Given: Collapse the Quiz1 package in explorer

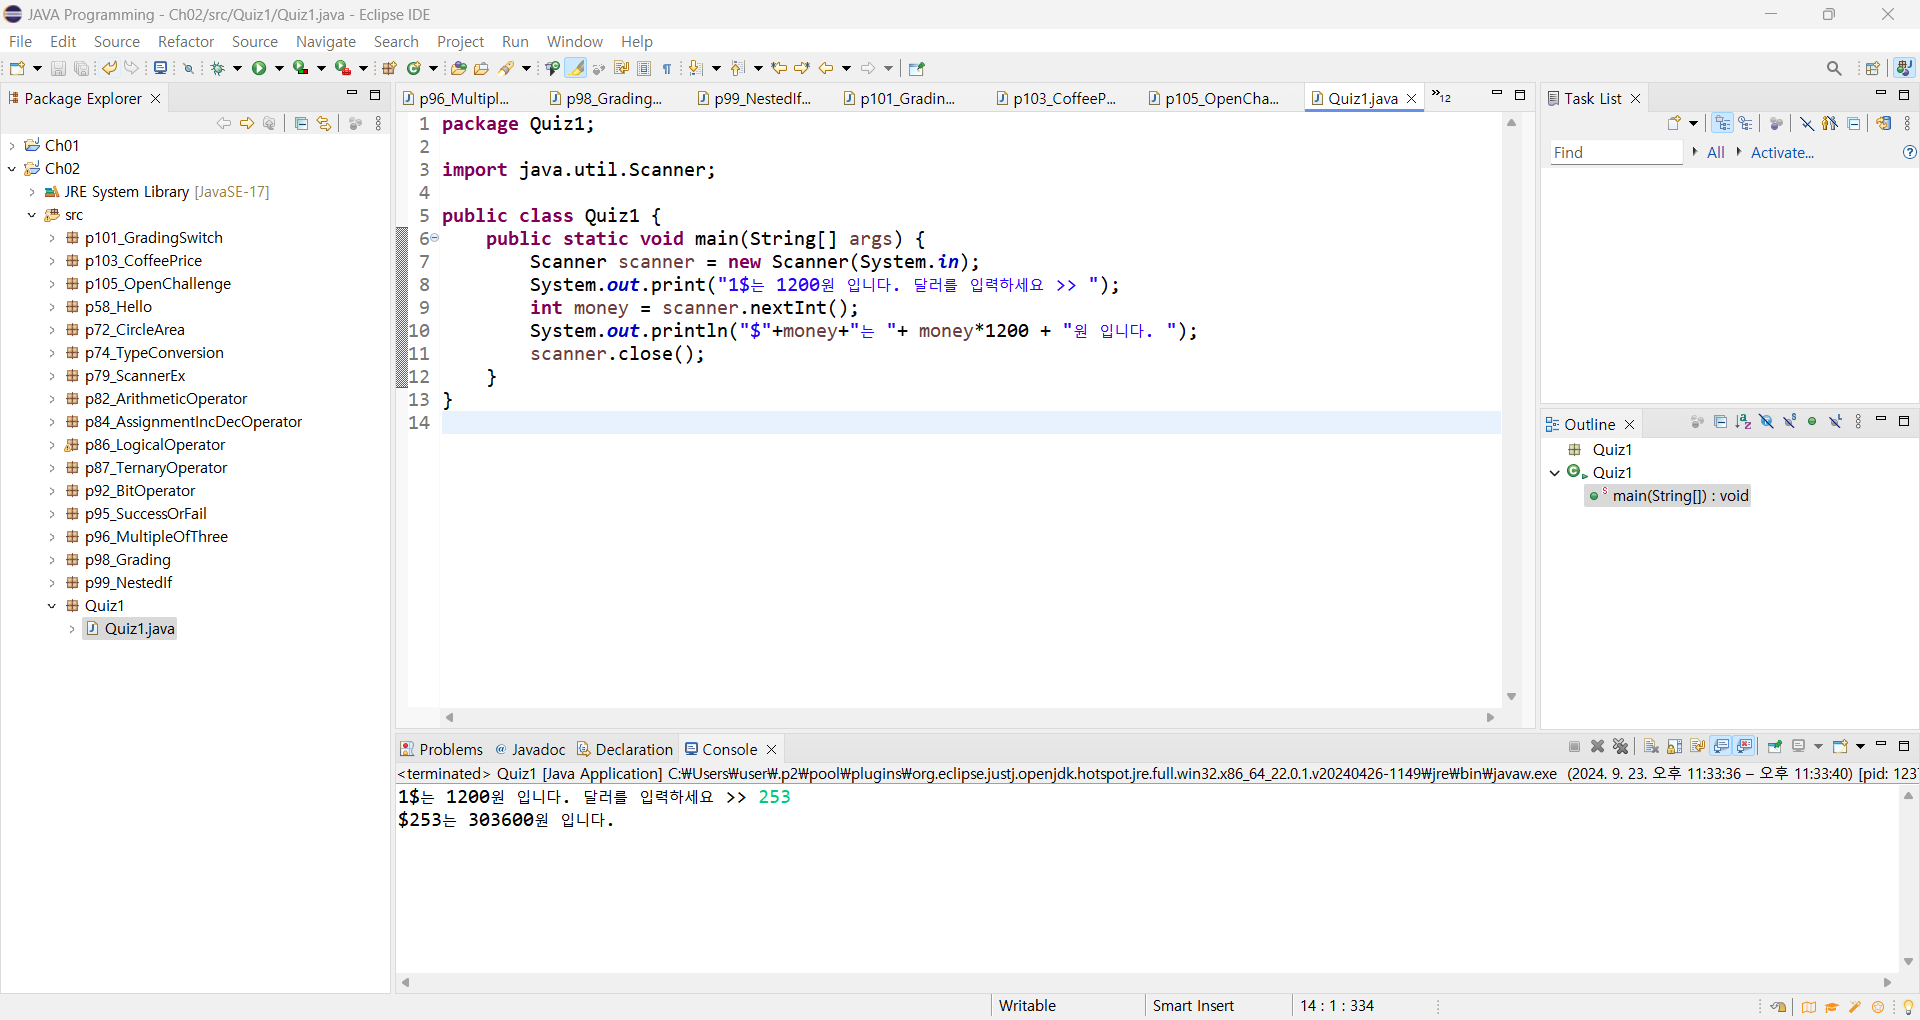Looking at the screenshot, I should tap(52, 606).
